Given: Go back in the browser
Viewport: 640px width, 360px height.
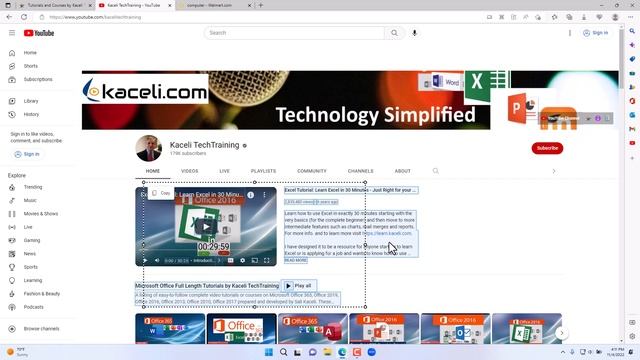Looking at the screenshot, I should 9,17.
